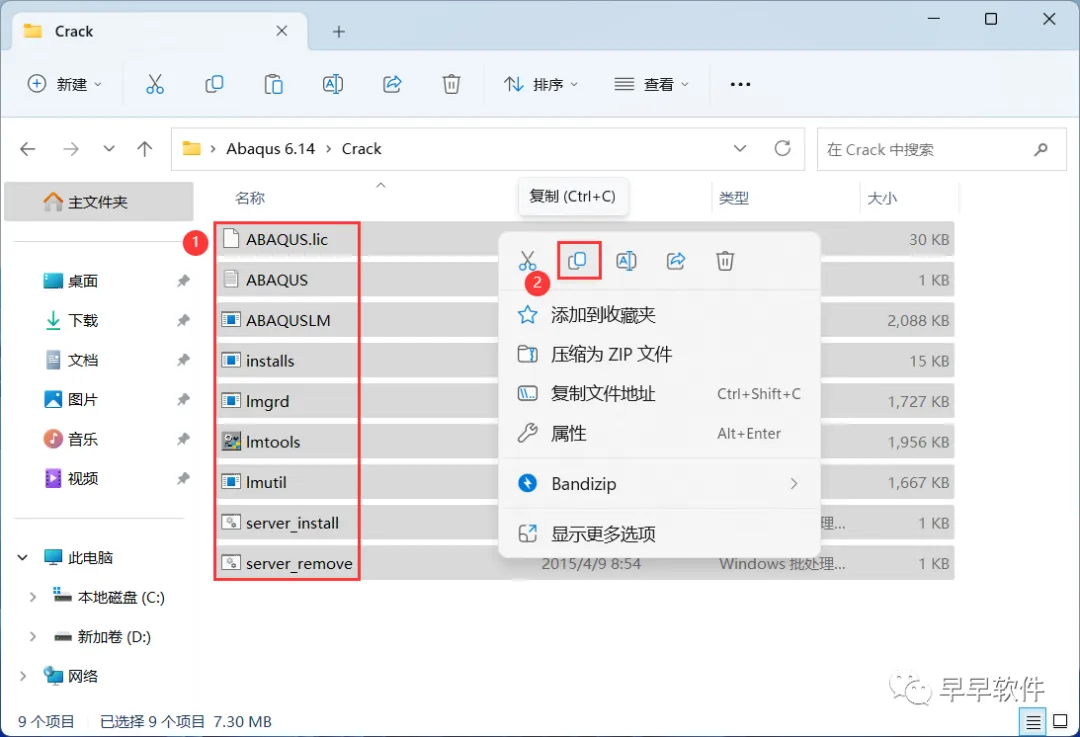
Task: Expand the Network (网络) node
Action: pyautogui.click(x=23, y=676)
